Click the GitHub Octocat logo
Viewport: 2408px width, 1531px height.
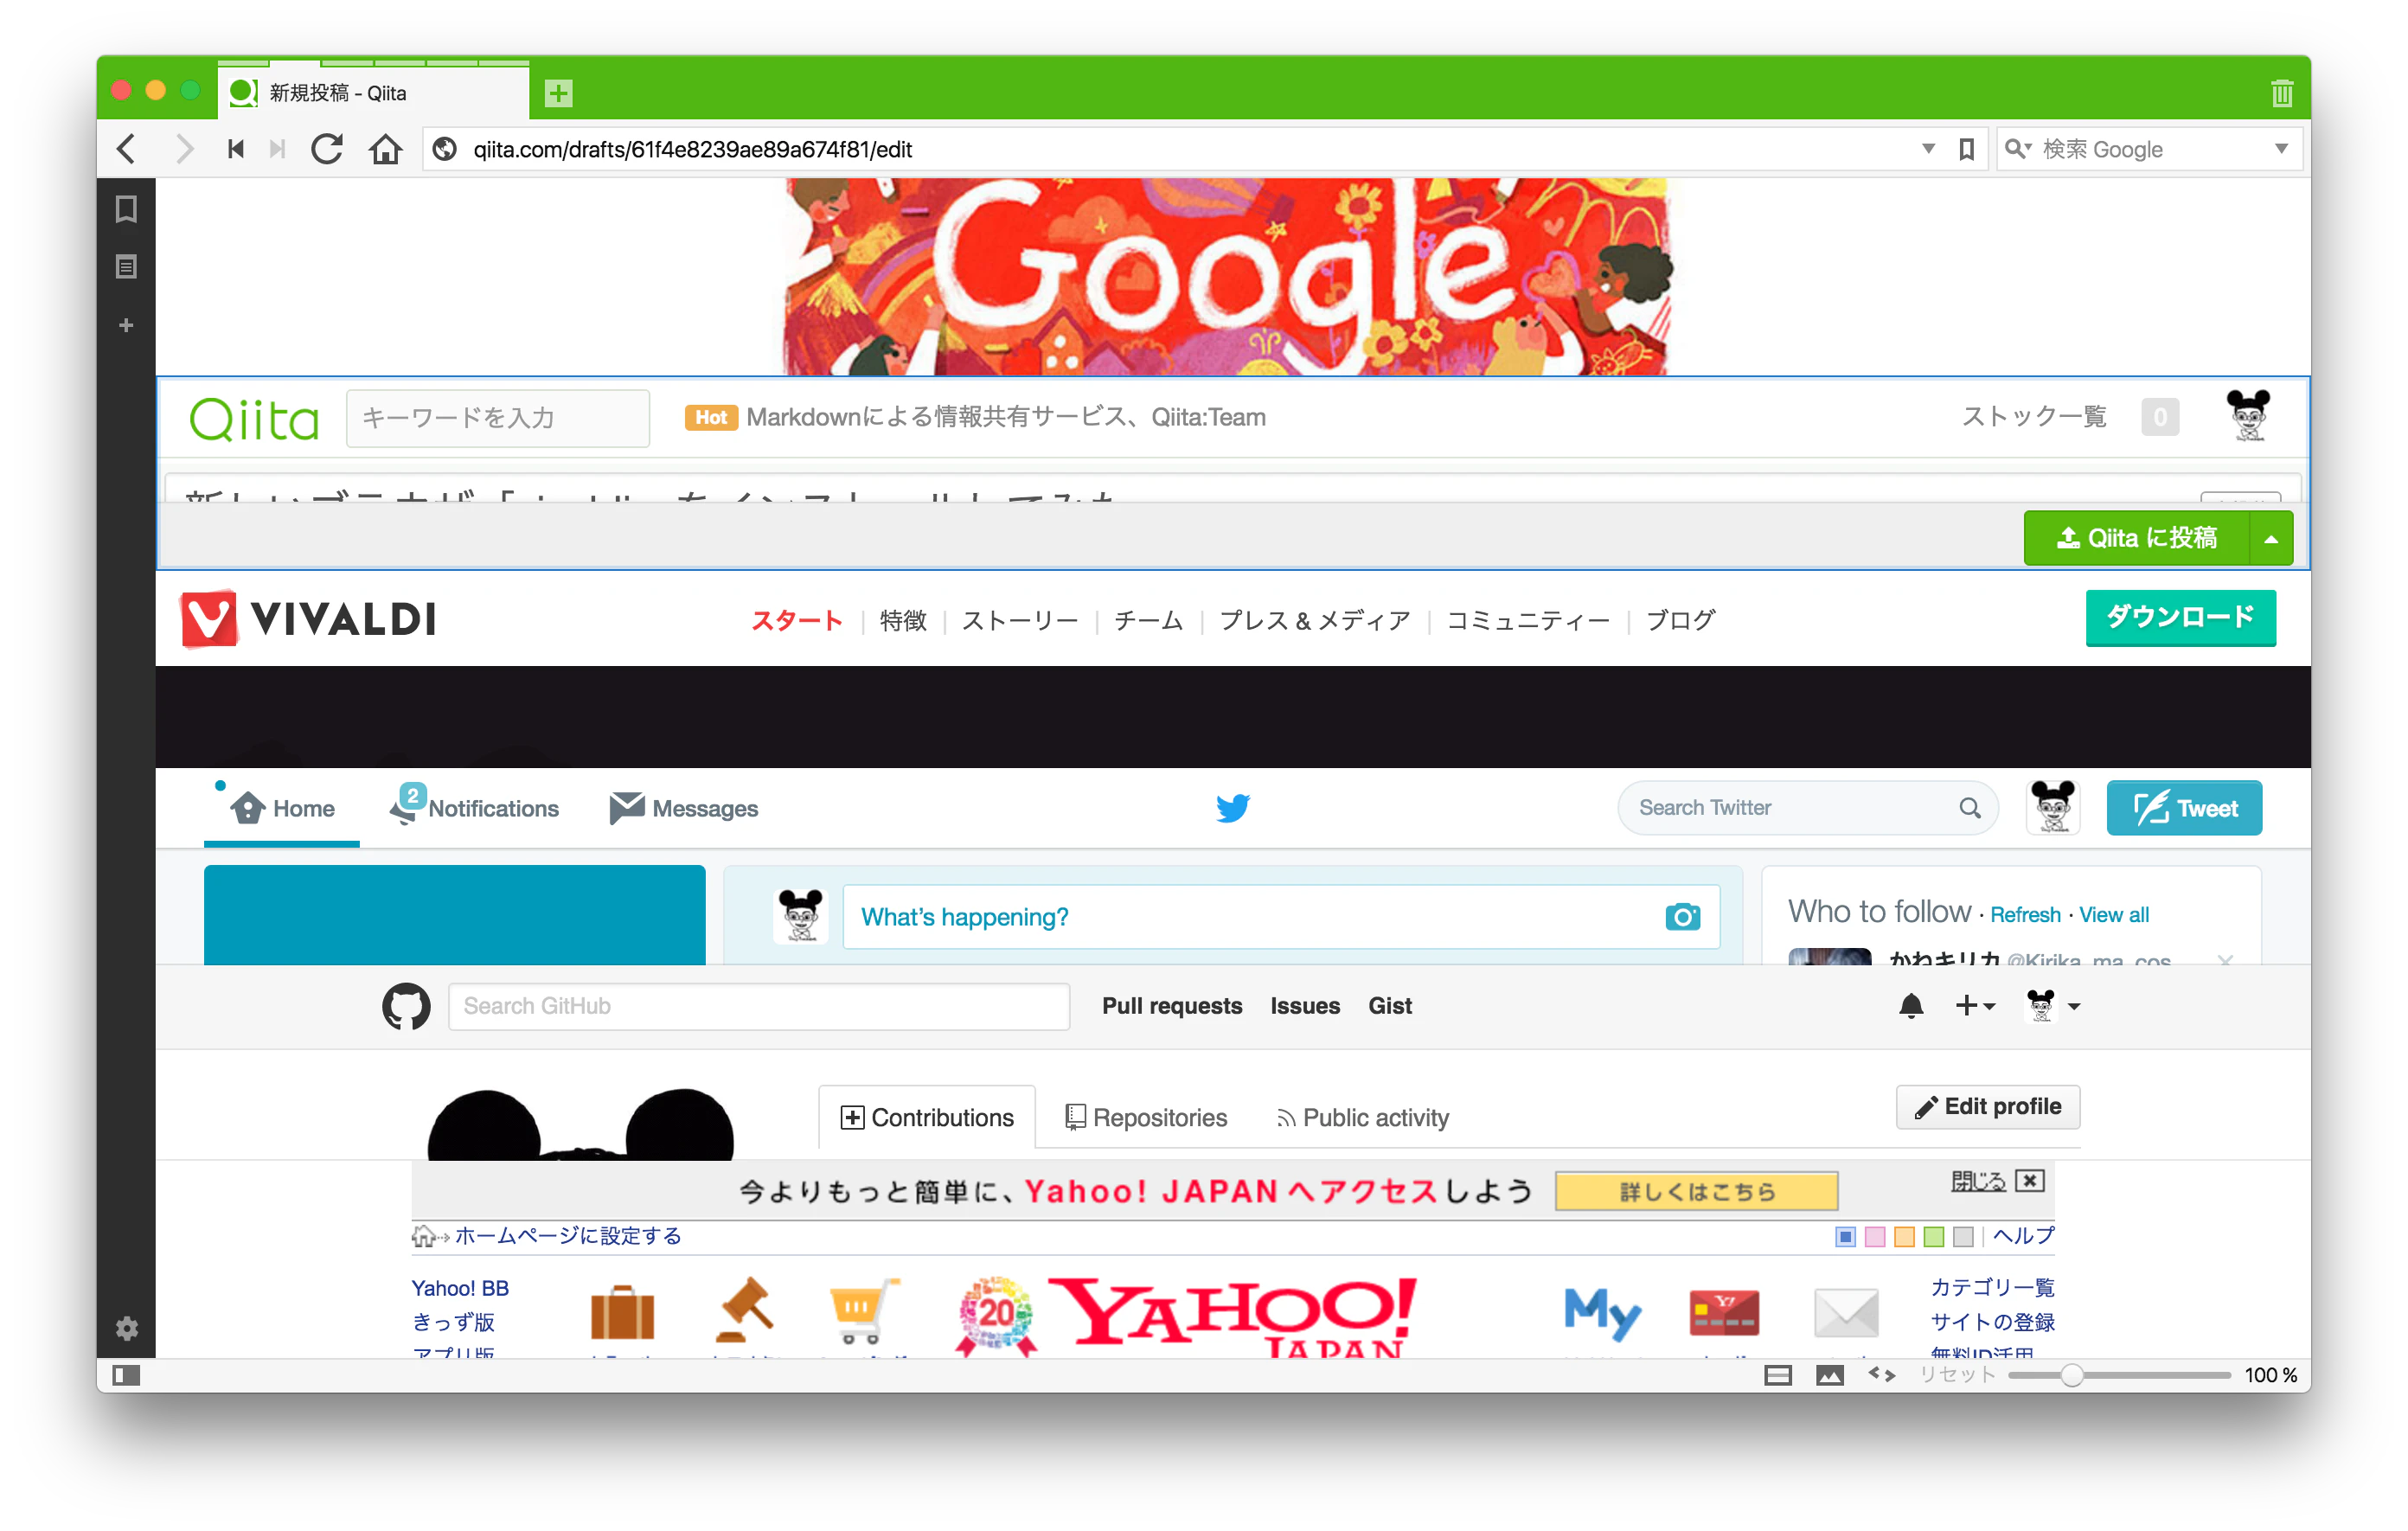click(406, 1006)
